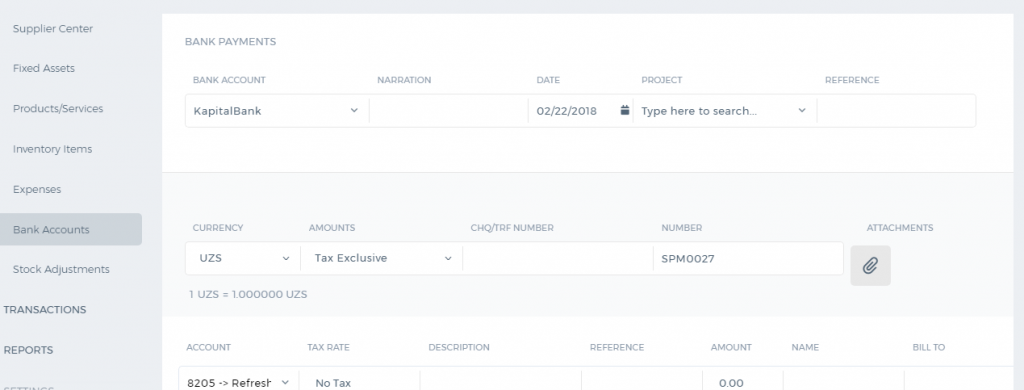Select Bank Accounts in the sidebar
Screen dimensions: 1024x390
[71, 229]
